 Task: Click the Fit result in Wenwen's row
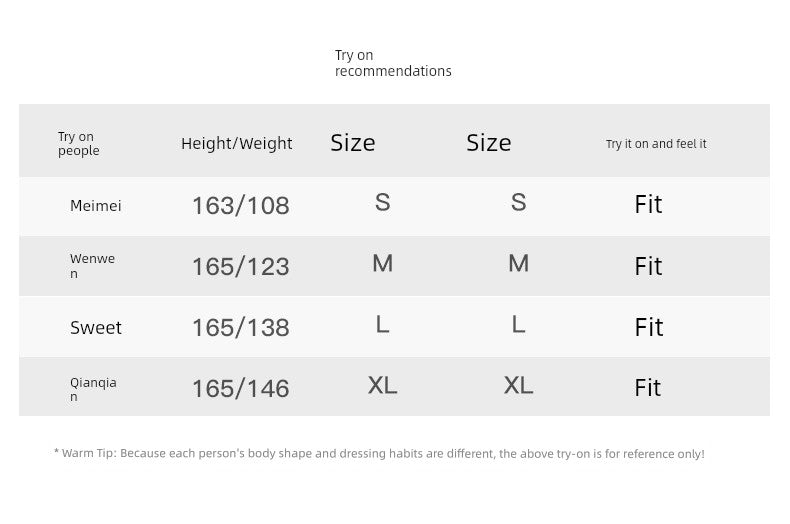pyautogui.click(x=648, y=266)
